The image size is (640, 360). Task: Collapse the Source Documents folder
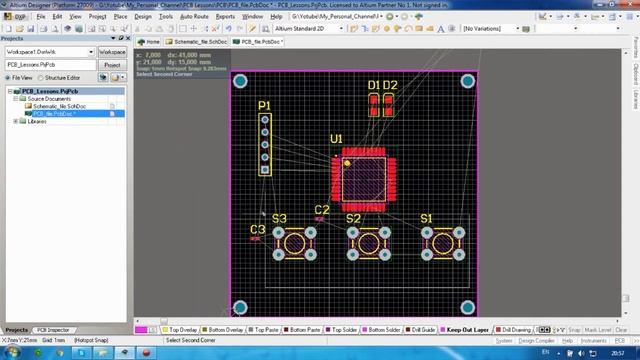tap(16, 99)
